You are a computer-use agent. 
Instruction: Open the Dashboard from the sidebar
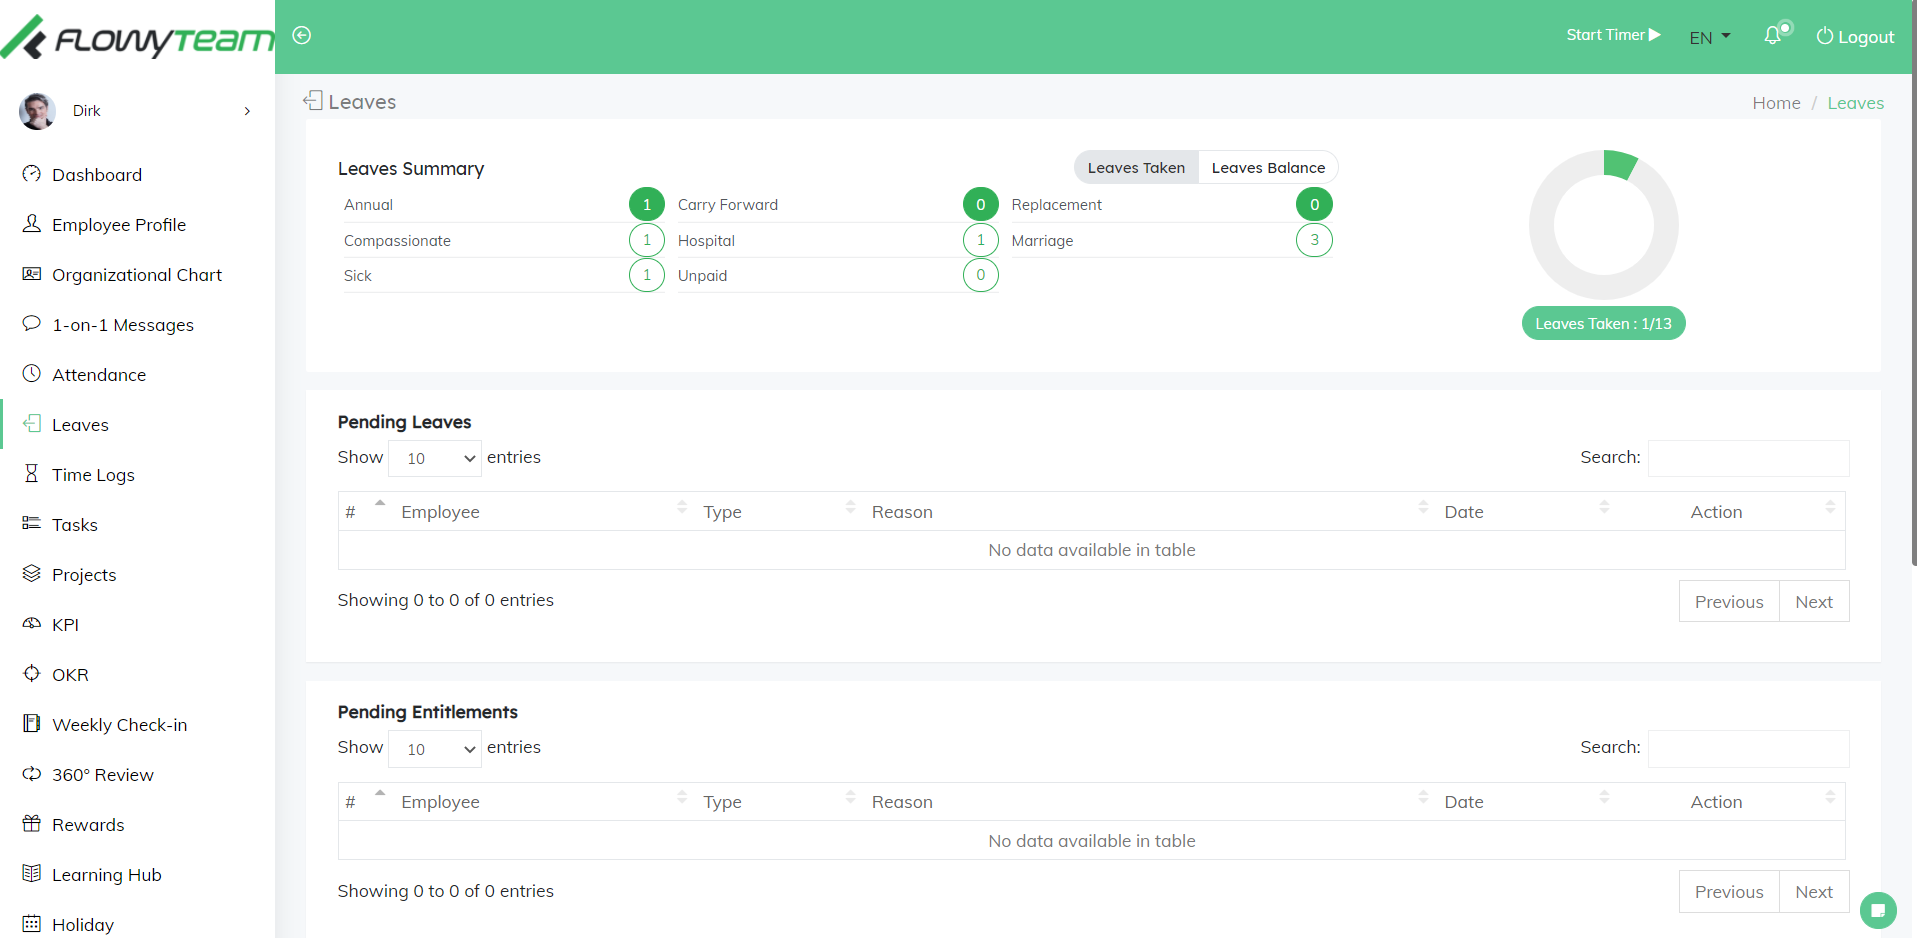(96, 174)
